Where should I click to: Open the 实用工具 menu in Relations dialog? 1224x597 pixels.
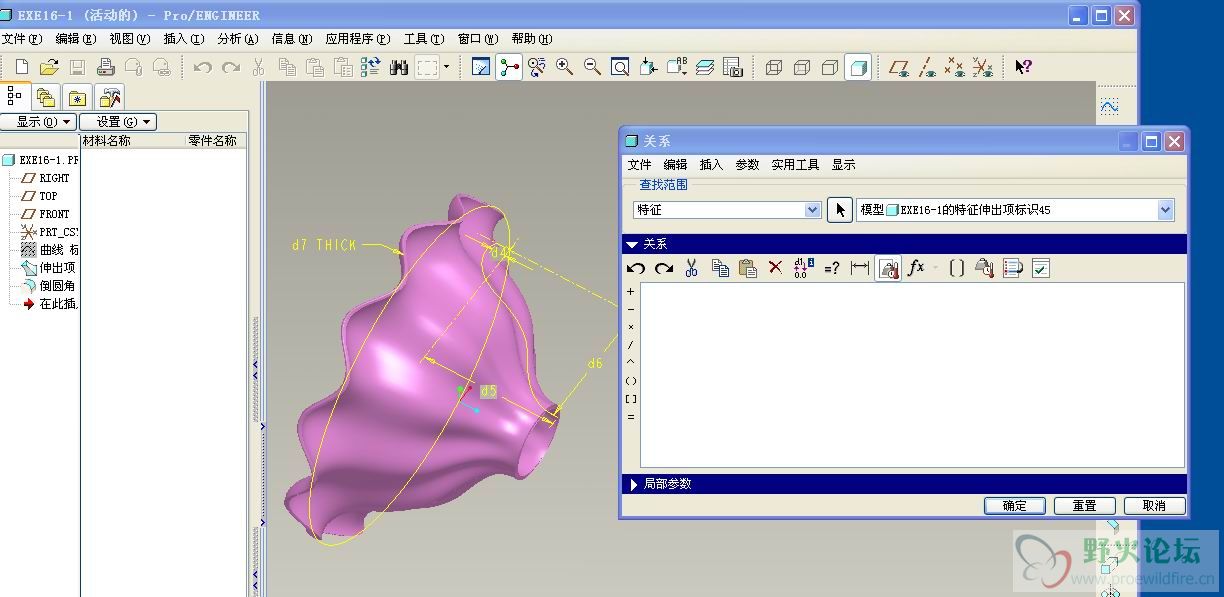tap(795, 165)
